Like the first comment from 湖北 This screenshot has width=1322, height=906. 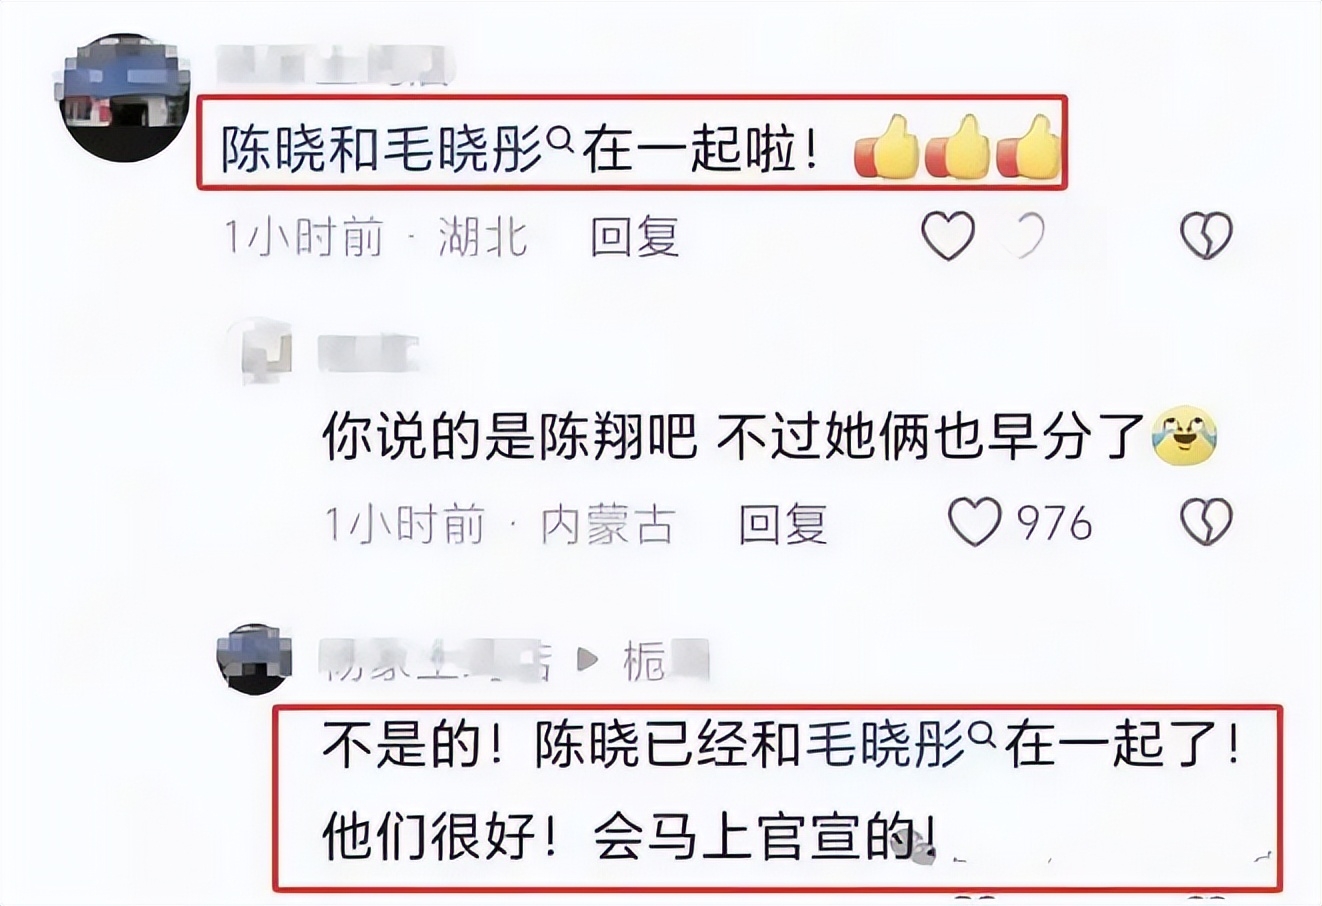pos(947,238)
